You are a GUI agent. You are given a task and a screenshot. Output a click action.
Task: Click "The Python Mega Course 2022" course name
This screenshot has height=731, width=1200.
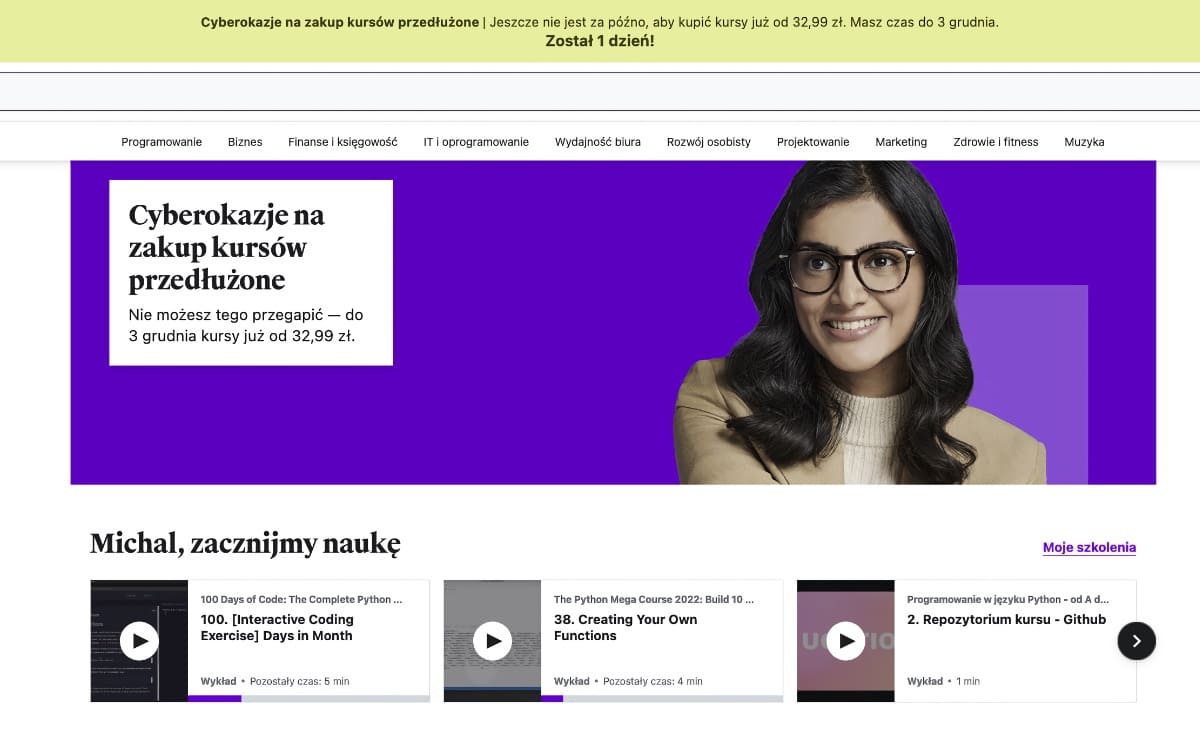click(x=654, y=600)
